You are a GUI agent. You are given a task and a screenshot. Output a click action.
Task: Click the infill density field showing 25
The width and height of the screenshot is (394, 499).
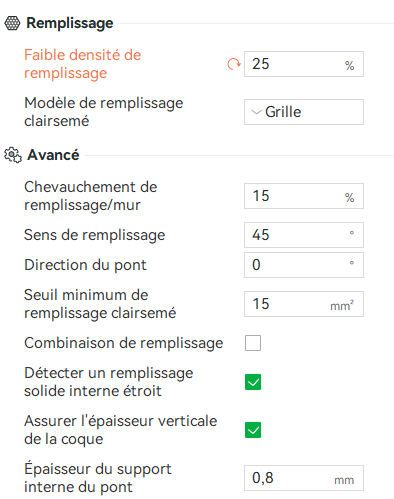(x=304, y=64)
